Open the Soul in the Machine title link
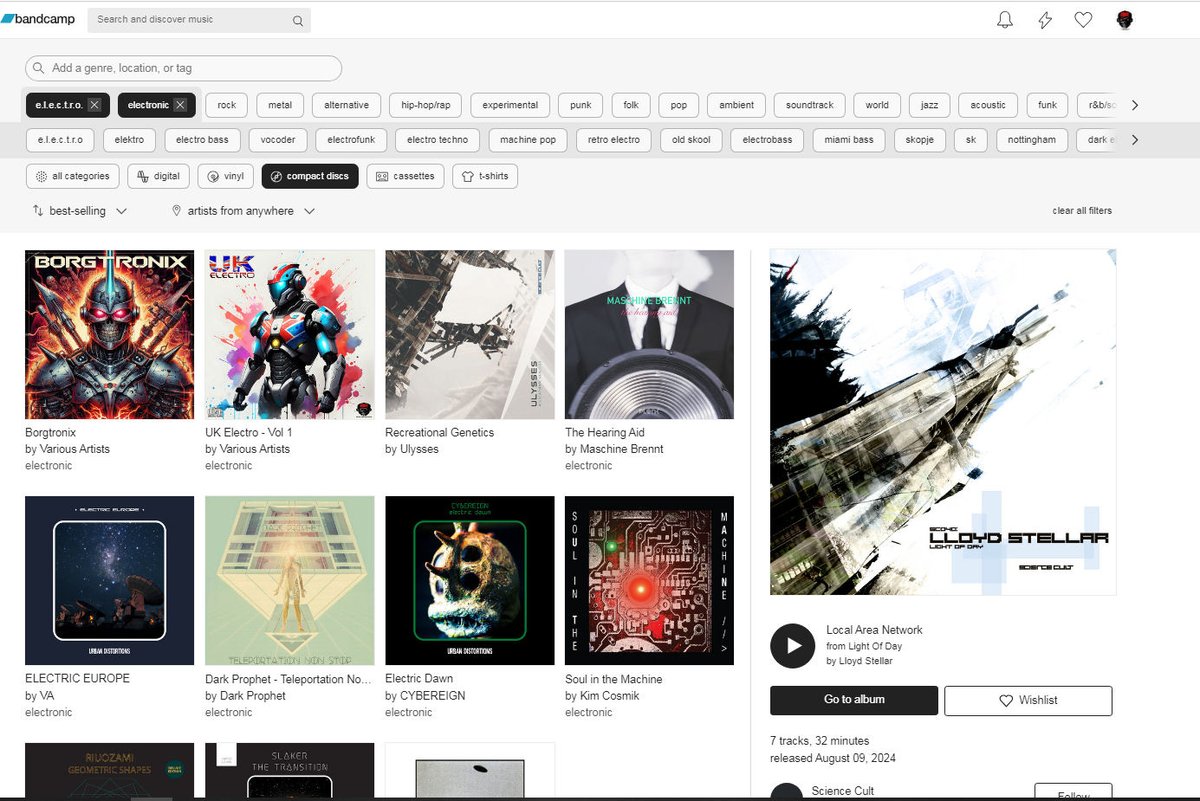Screen dimensions: 1200x801 pos(614,679)
